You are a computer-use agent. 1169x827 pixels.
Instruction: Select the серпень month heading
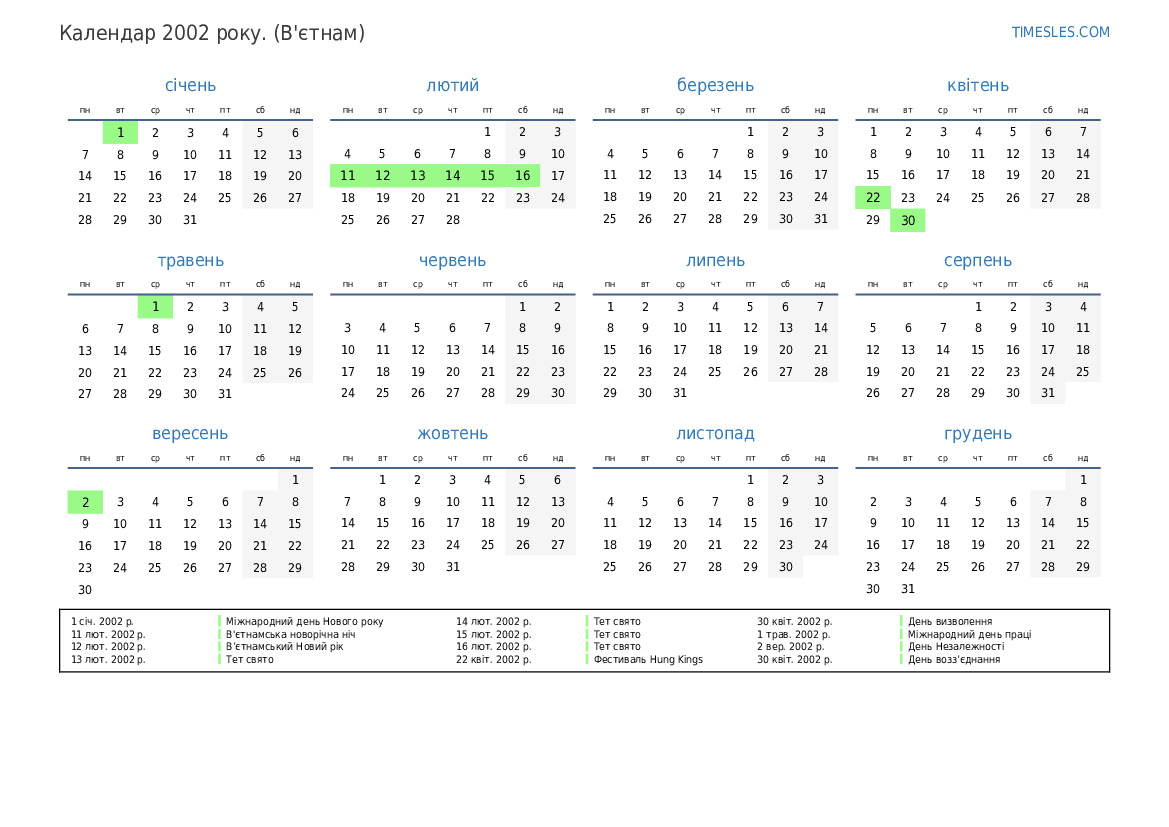point(977,260)
